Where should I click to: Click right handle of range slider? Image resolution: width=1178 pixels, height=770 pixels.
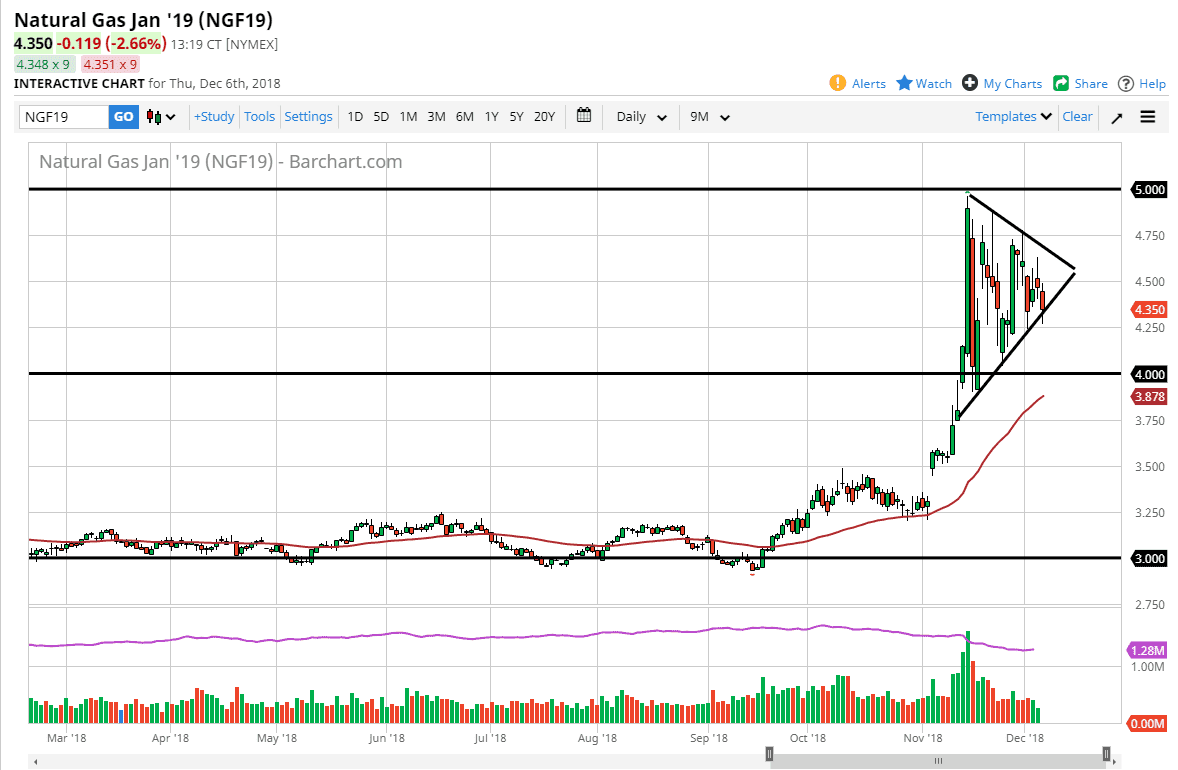pos(1106,753)
